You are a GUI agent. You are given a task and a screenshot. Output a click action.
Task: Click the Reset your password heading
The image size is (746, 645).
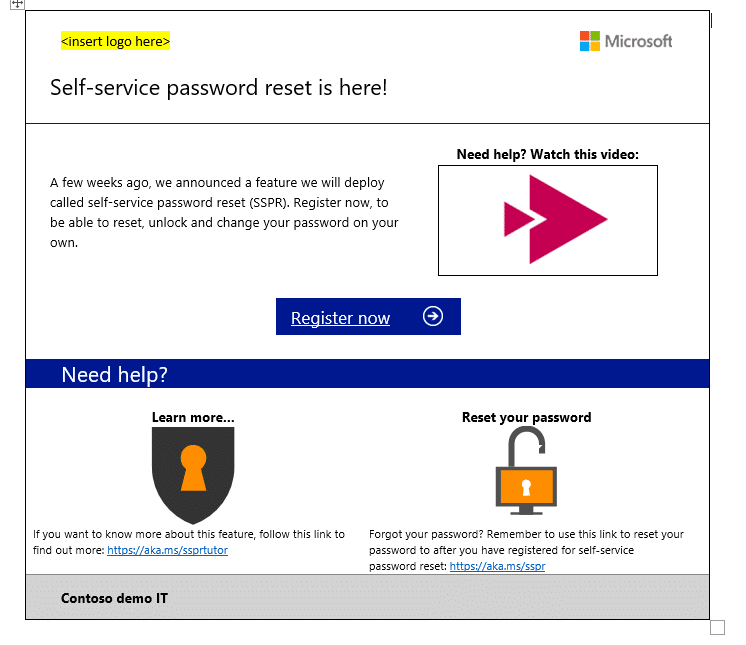526,417
